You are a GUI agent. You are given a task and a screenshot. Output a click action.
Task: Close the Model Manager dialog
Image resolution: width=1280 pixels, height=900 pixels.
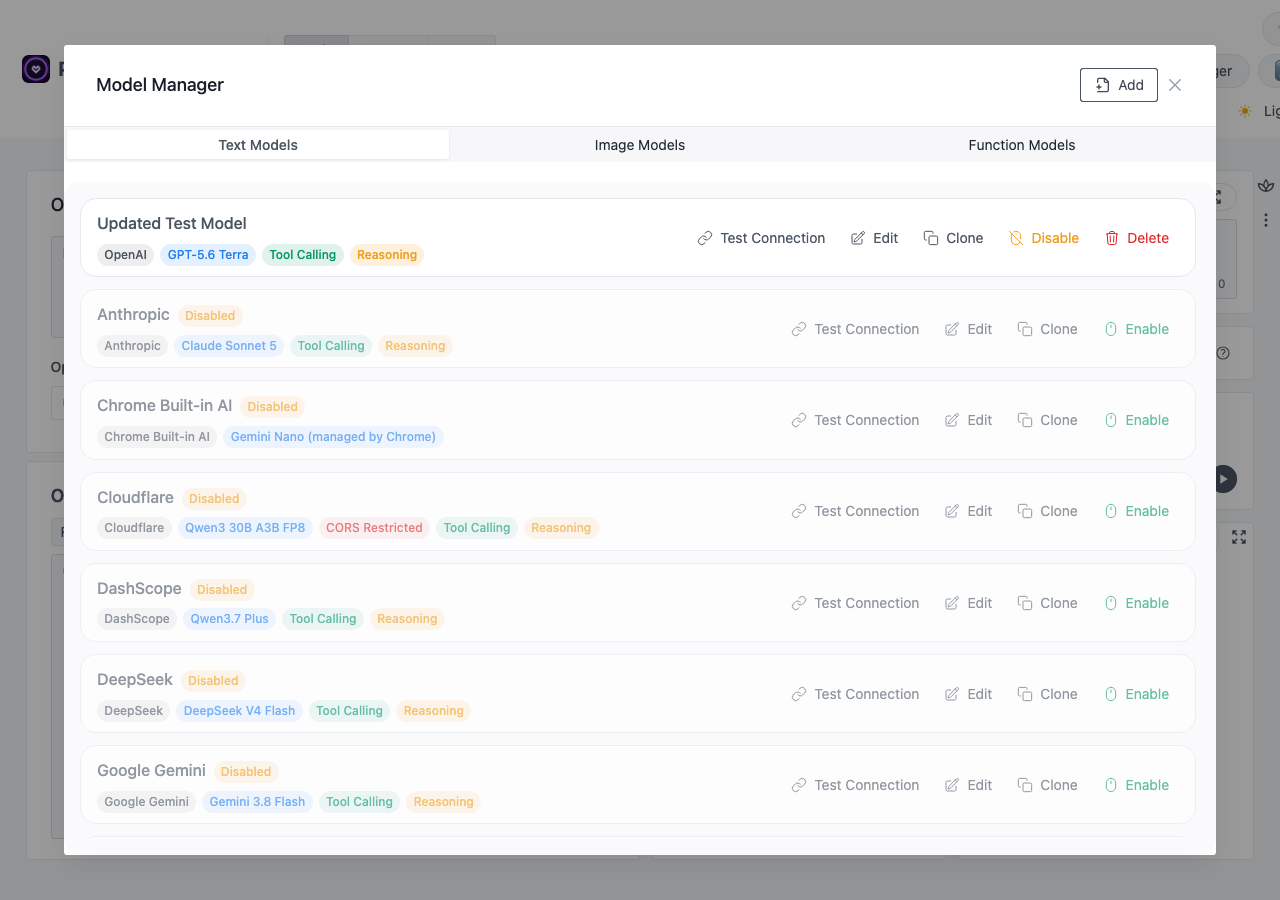1175,85
